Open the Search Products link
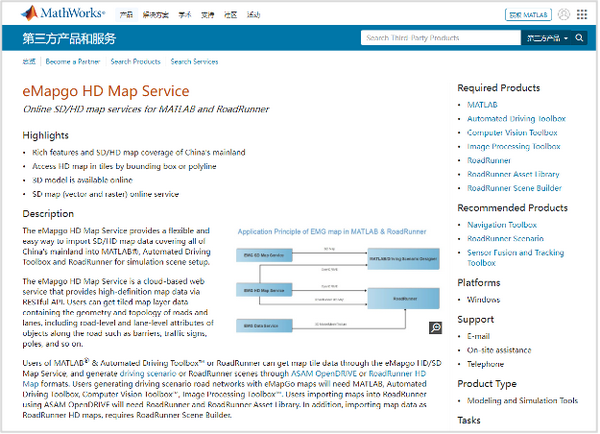Image resolution: width=600 pixels, height=434 pixels. click(136, 62)
